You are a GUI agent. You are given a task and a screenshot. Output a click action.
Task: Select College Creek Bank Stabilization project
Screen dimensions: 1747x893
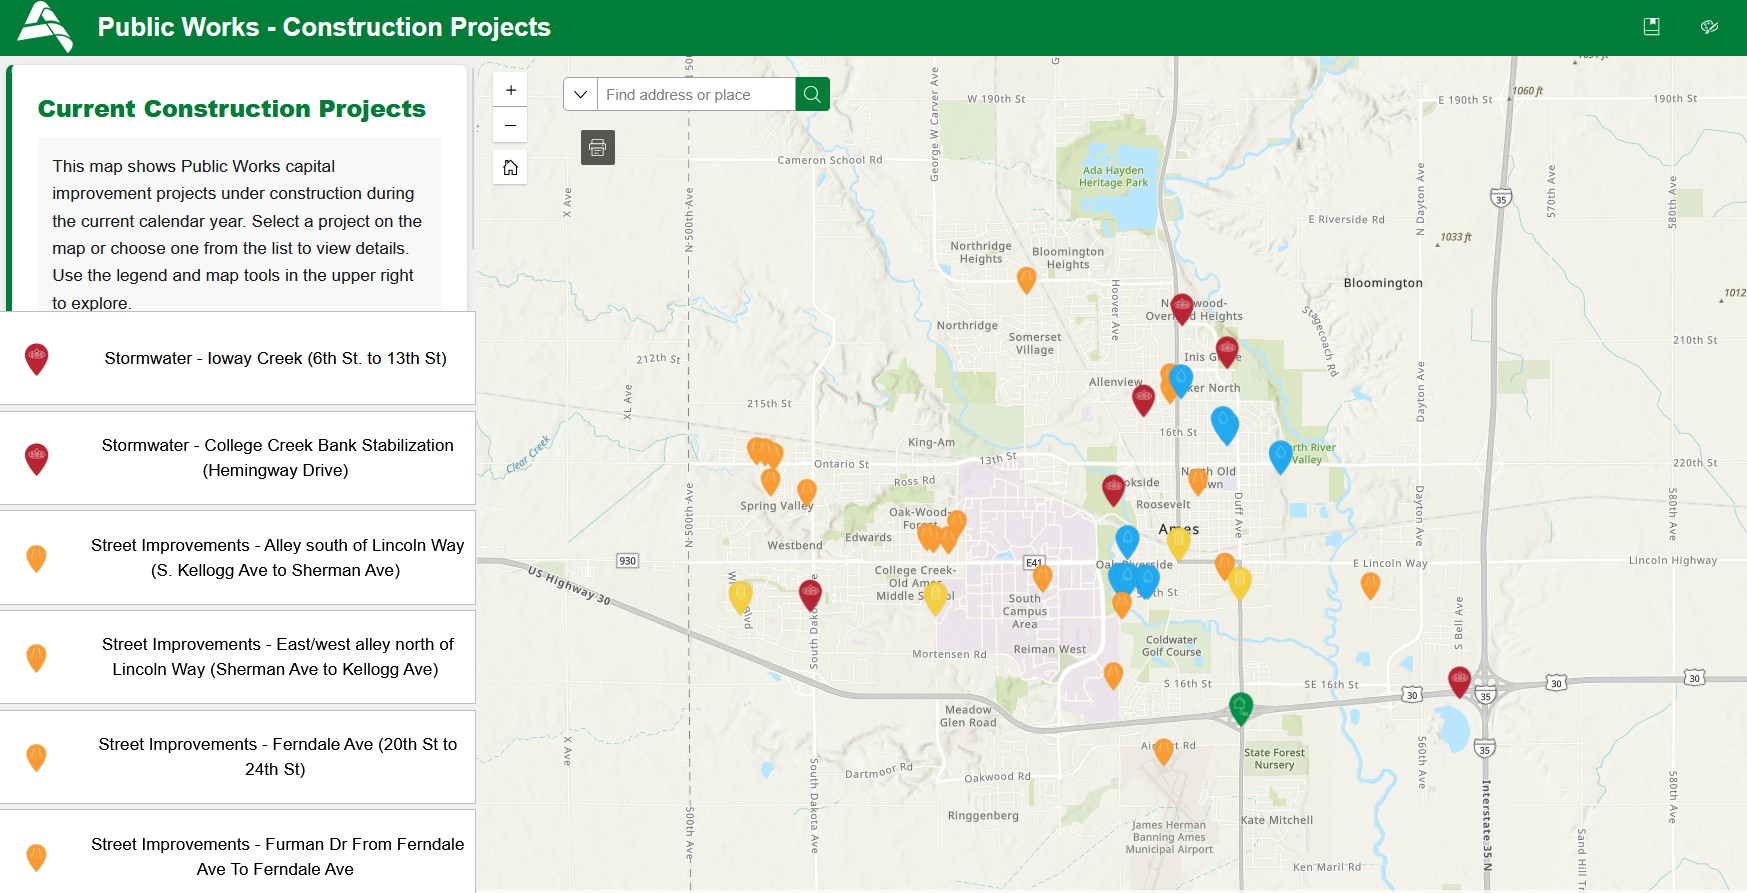pos(238,458)
